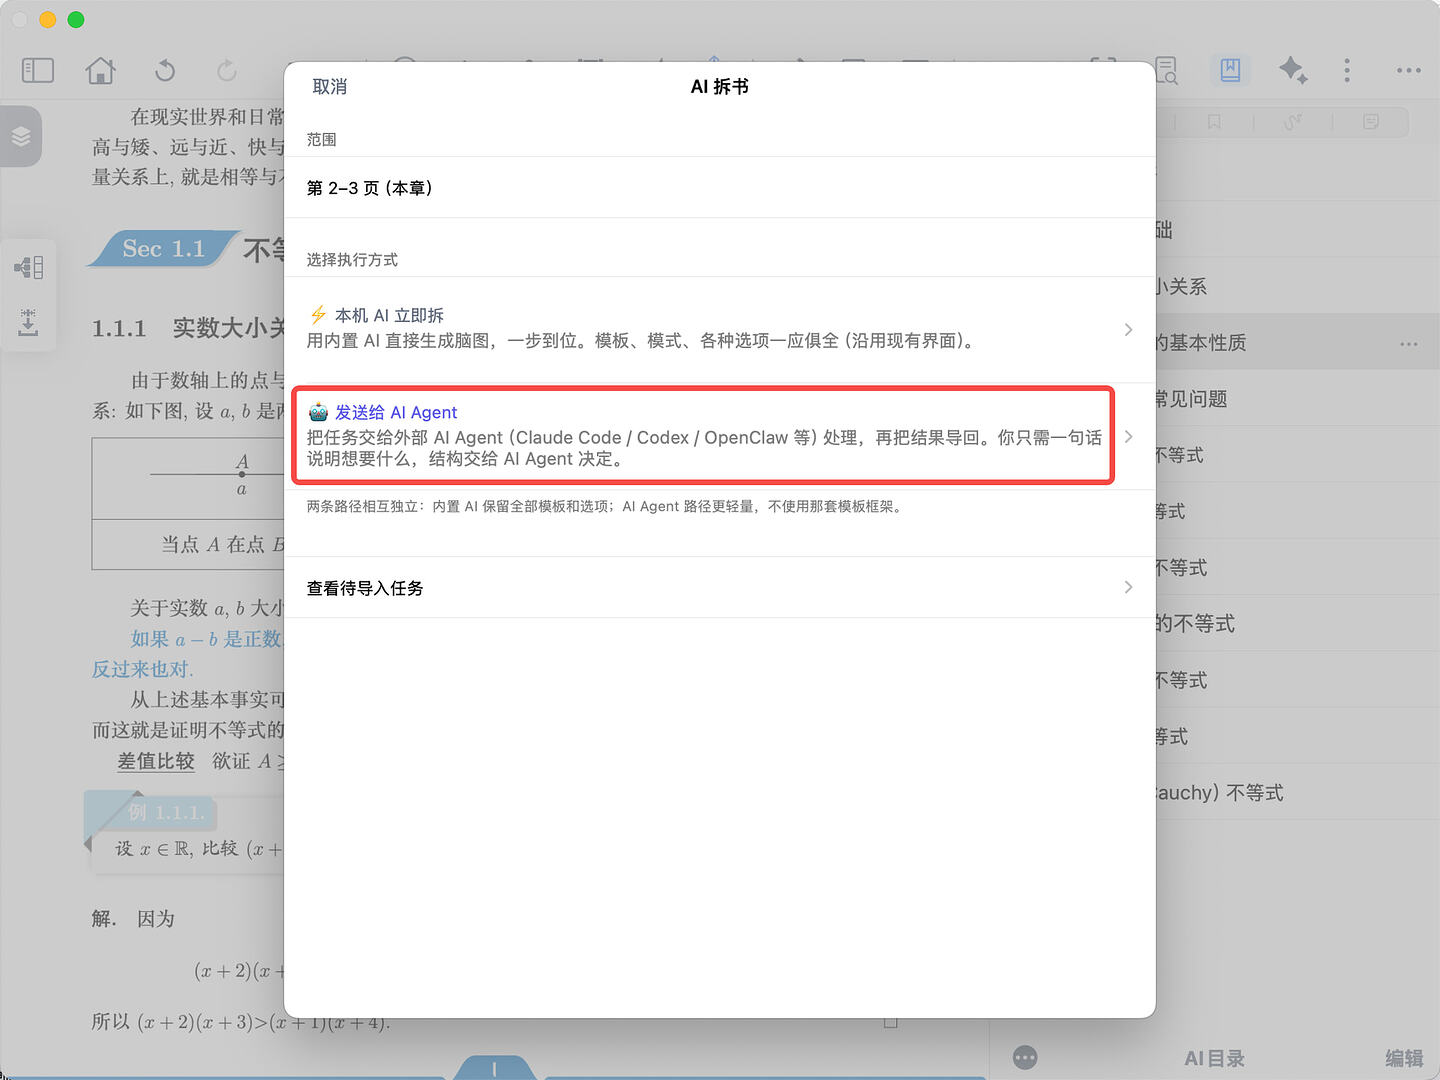
Task: Select the 的不等式 outline entry
Action: pos(1298,624)
